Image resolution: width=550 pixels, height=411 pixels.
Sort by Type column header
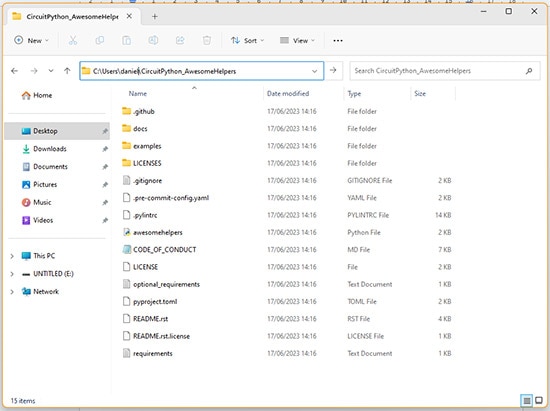pyautogui.click(x=354, y=94)
